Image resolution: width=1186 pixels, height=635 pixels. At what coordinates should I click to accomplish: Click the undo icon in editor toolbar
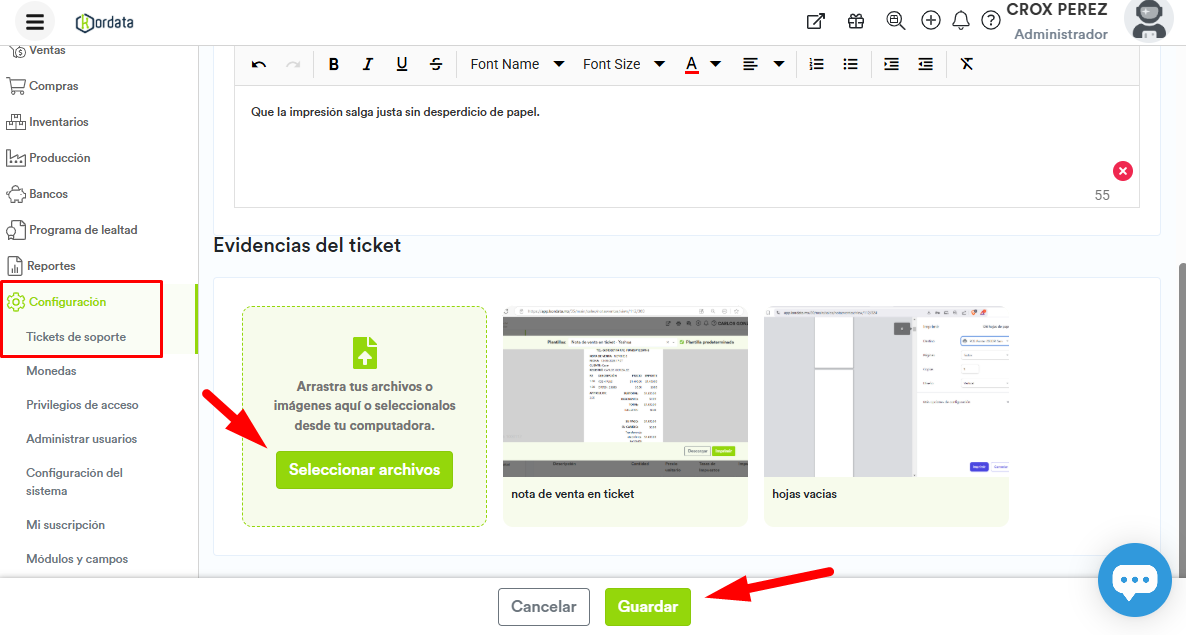(x=259, y=64)
